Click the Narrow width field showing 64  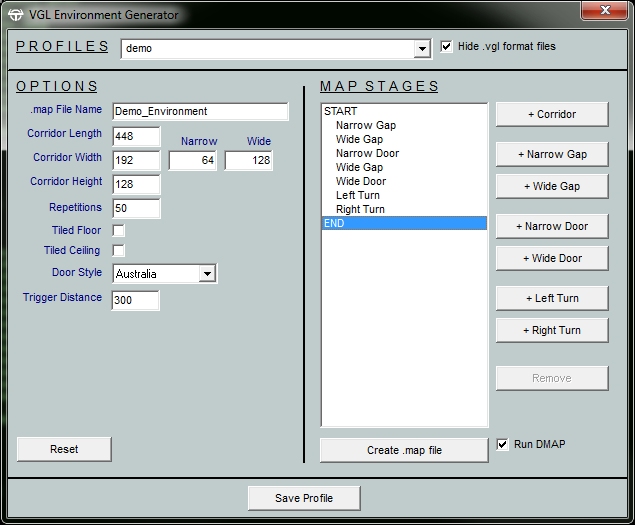pos(192,160)
